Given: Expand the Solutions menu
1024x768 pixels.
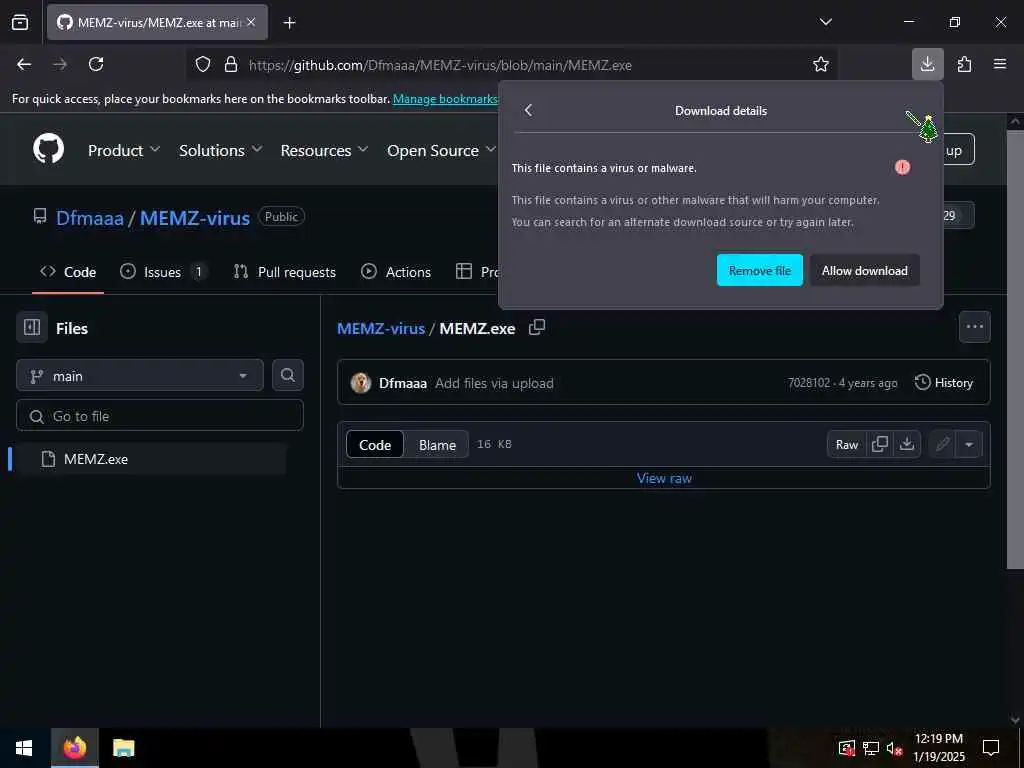Looking at the screenshot, I should 221,150.
